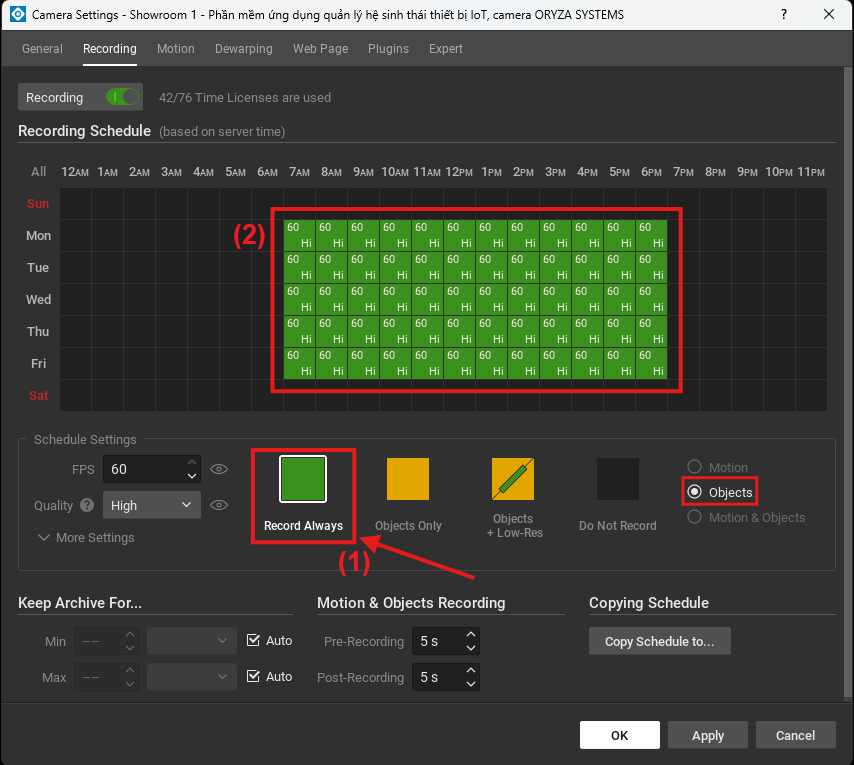This screenshot has height=765, width=854.
Task: Click Copy Schedule to... button
Action: [x=659, y=641]
